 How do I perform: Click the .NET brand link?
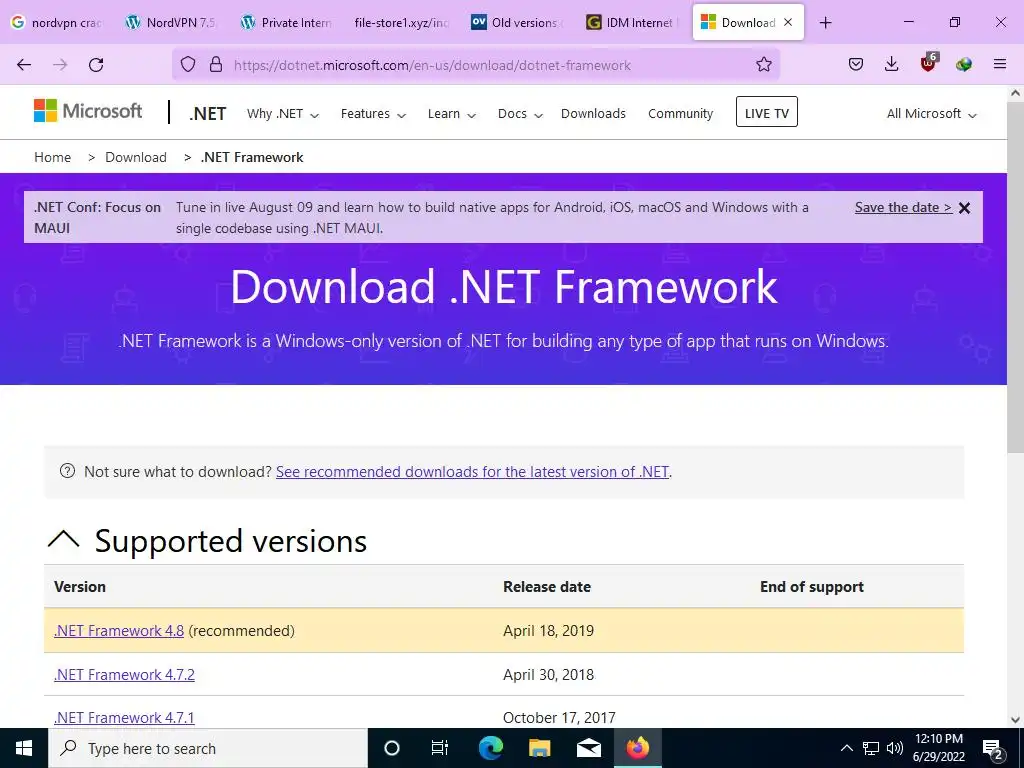(x=208, y=114)
